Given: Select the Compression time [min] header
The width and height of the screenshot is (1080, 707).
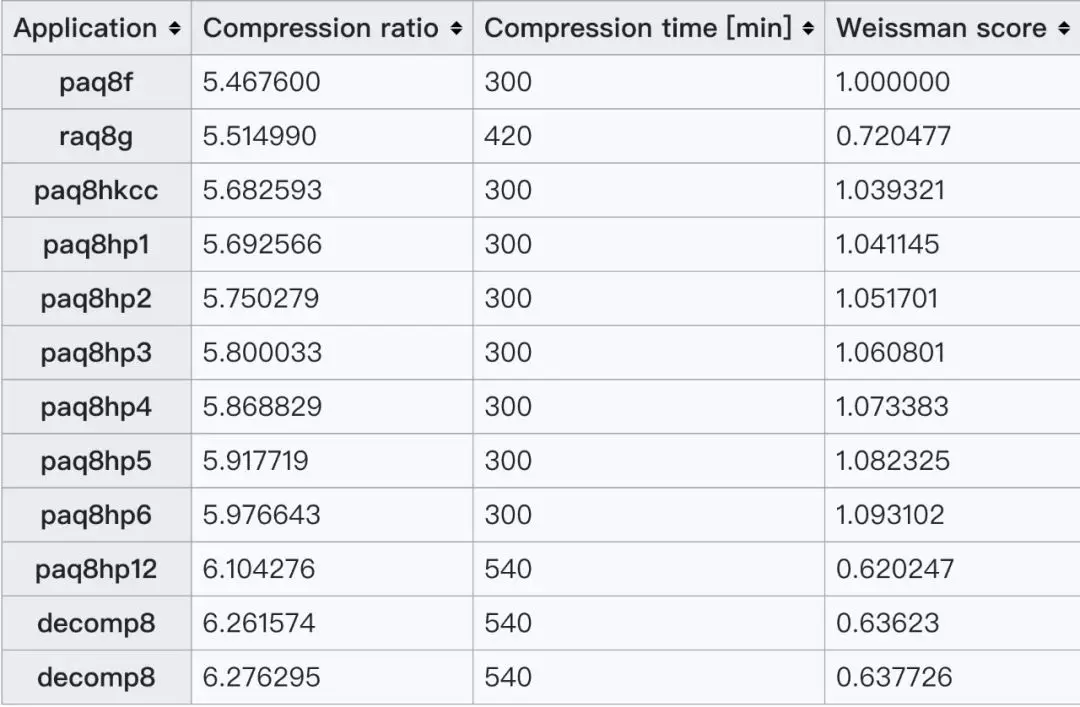Looking at the screenshot, I should click(x=649, y=28).
